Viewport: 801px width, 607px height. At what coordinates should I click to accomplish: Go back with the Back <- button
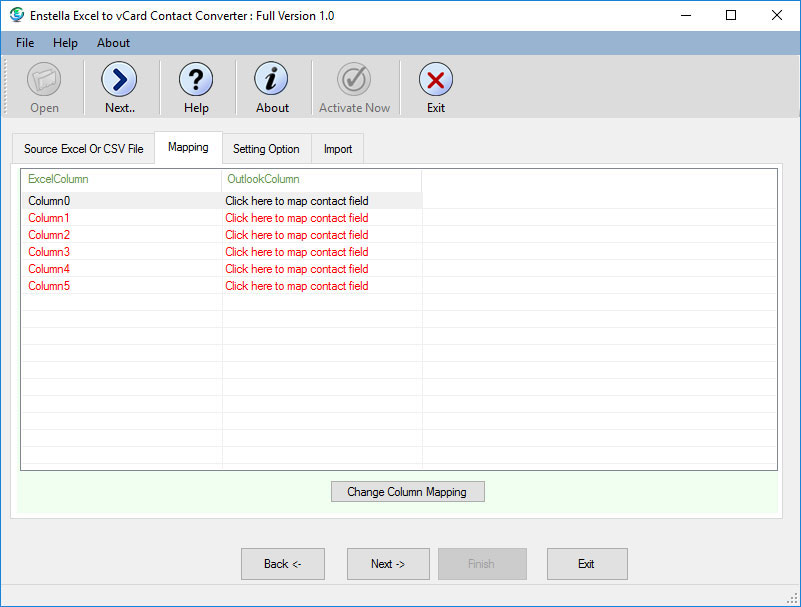pyautogui.click(x=283, y=564)
